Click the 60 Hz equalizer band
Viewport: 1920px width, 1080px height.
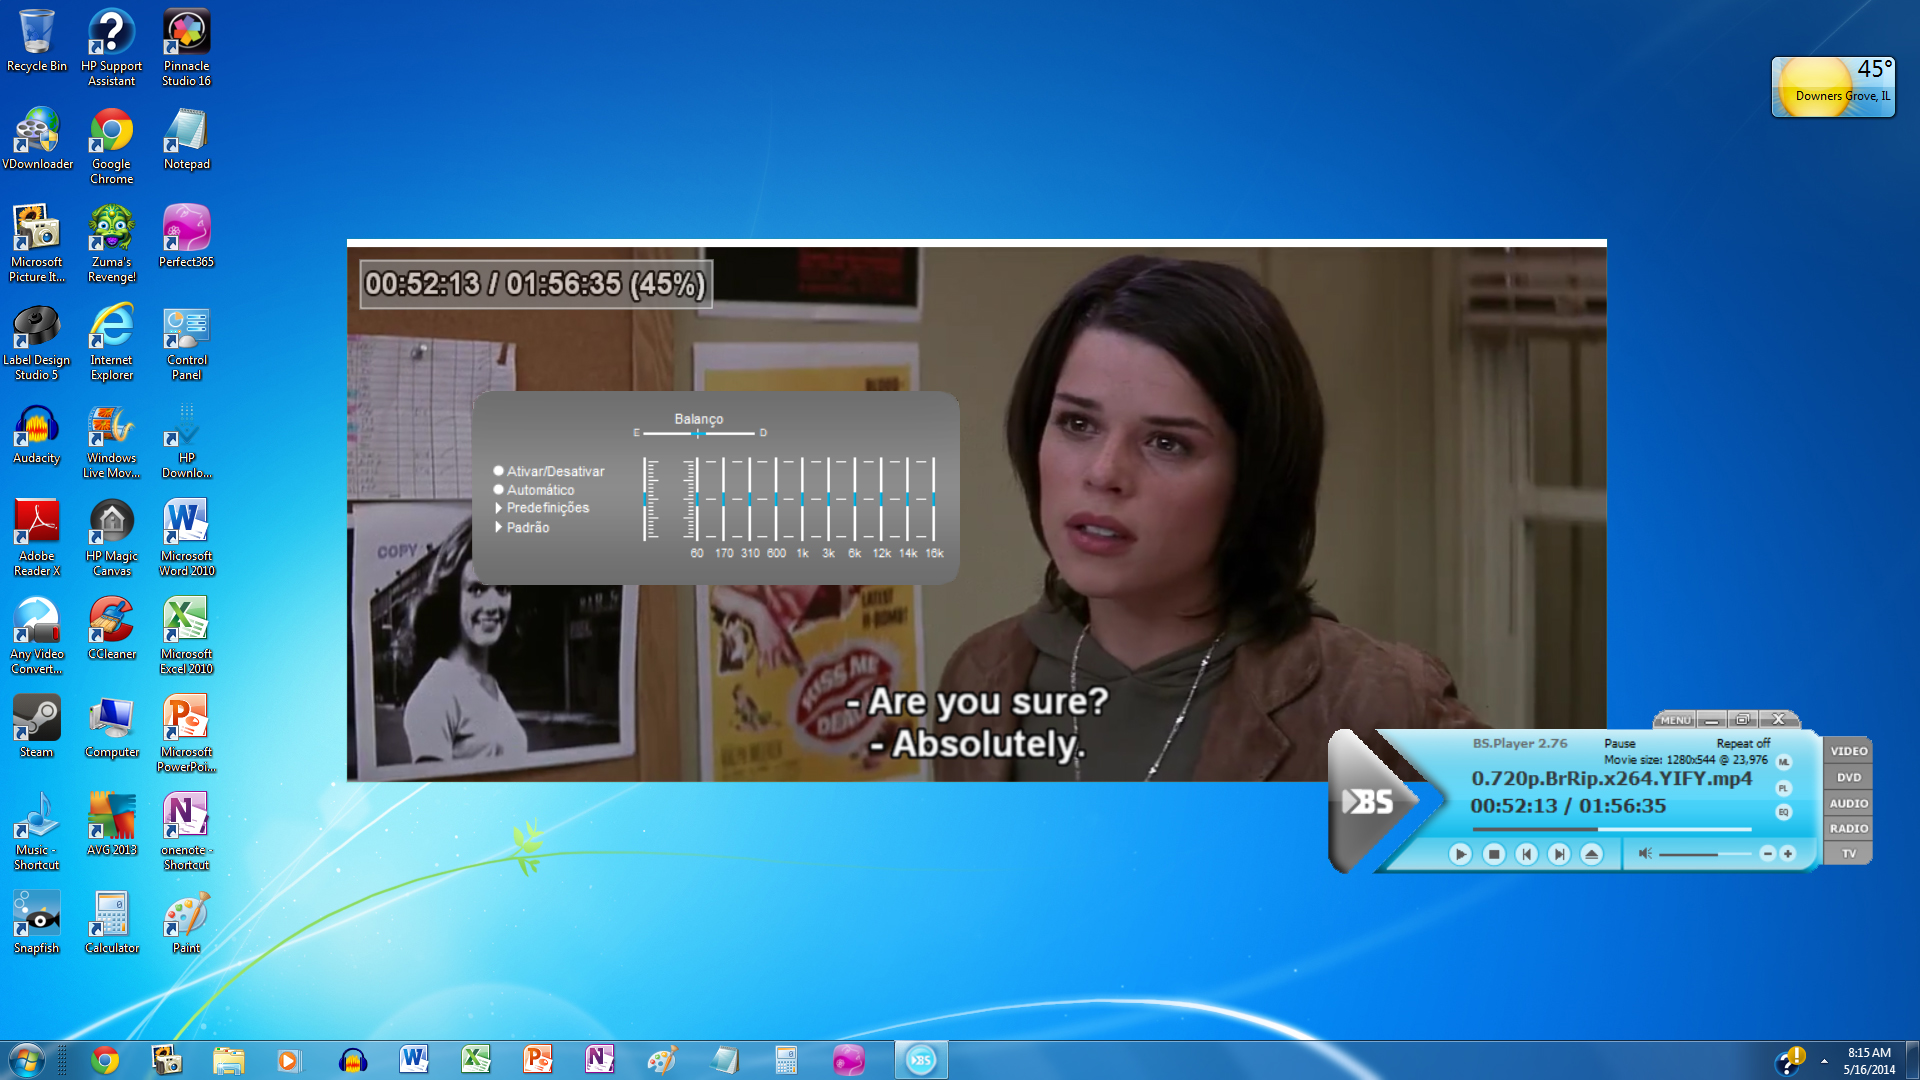click(x=697, y=499)
